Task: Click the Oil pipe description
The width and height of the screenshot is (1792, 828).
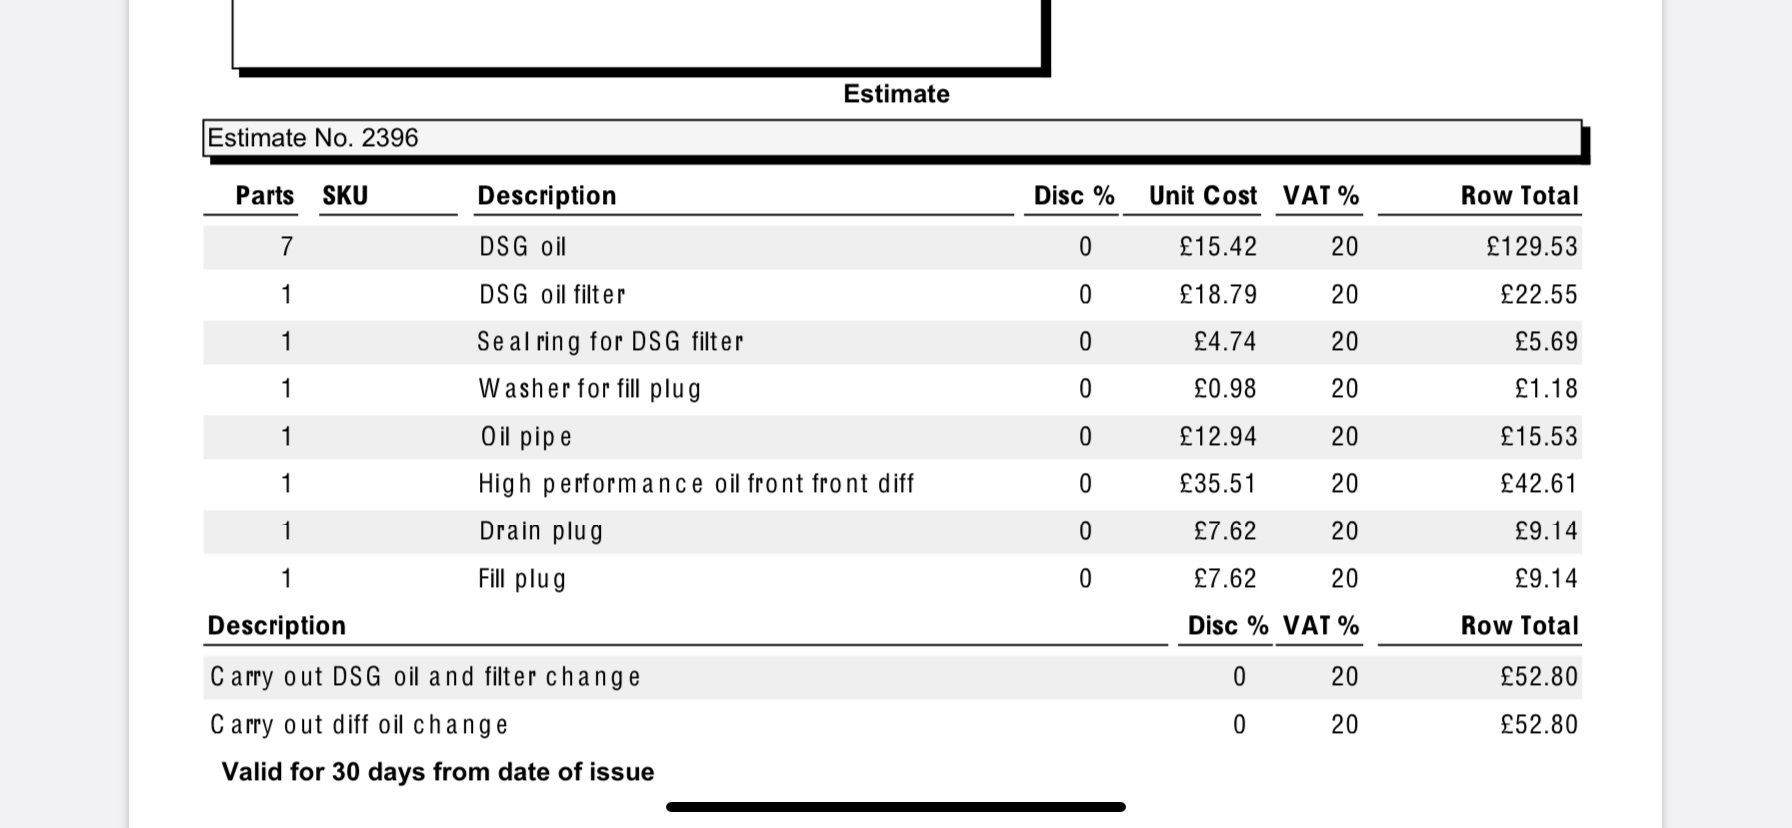Action: tap(526, 437)
